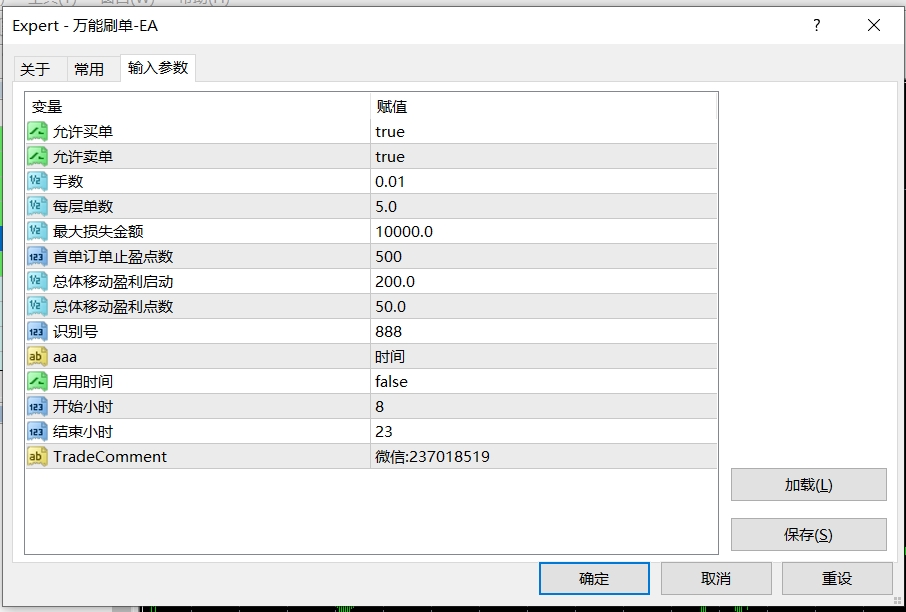Click the string icon beside TradeComment

tap(37, 456)
